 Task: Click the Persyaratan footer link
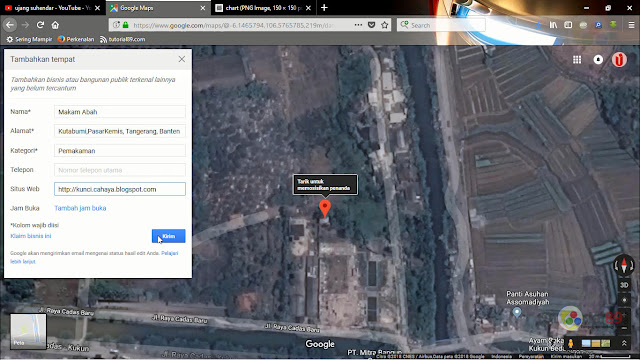coord(531,356)
